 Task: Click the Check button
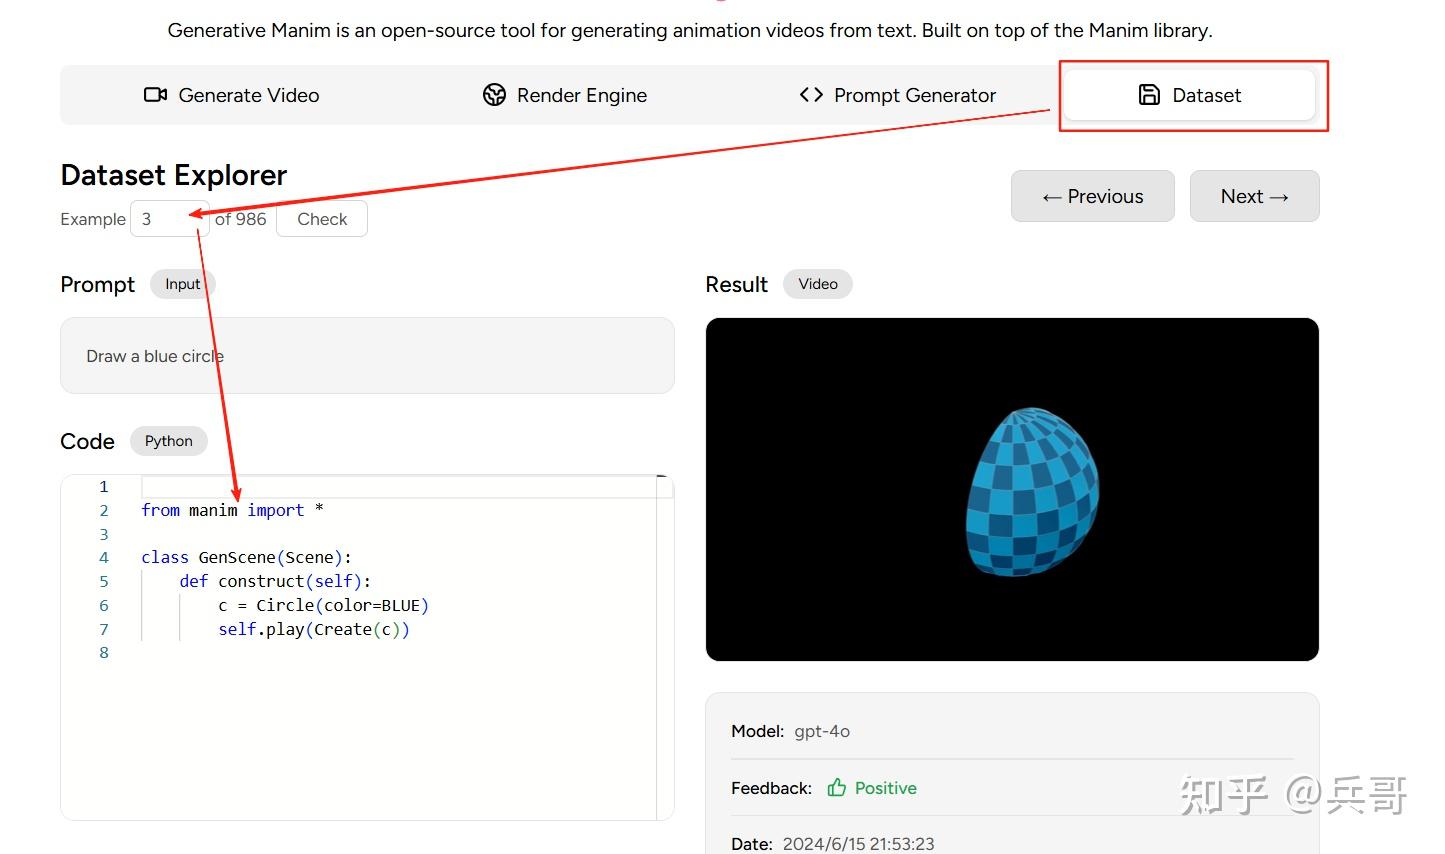click(x=322, y=219)
